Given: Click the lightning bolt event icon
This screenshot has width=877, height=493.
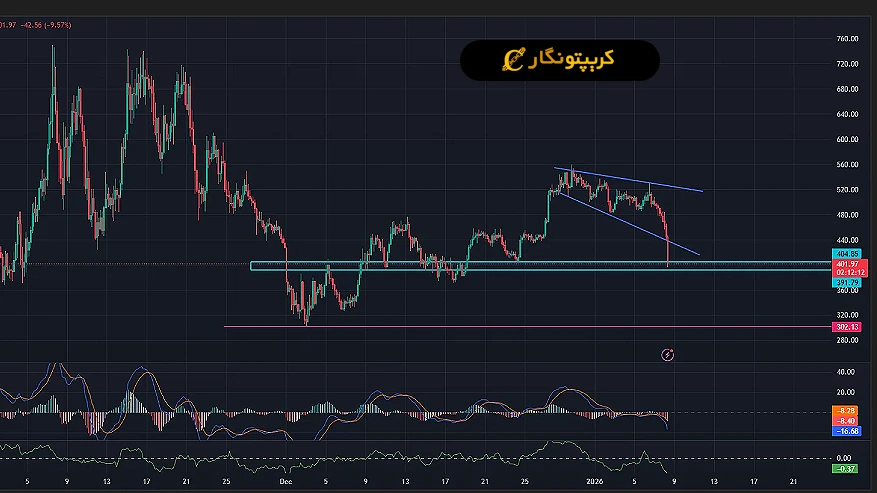Looking at the screenshot, I should (668, 354).
